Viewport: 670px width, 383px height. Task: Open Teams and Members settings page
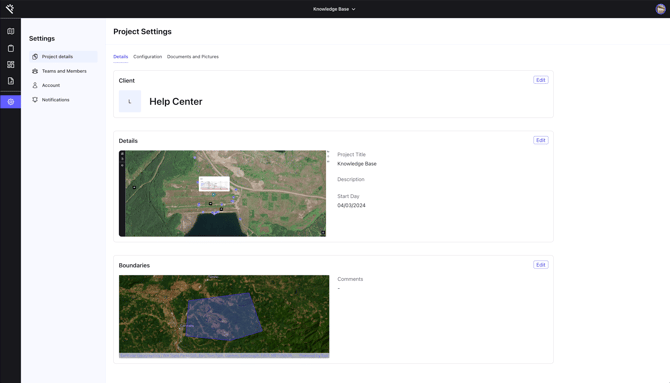point(63,71)
